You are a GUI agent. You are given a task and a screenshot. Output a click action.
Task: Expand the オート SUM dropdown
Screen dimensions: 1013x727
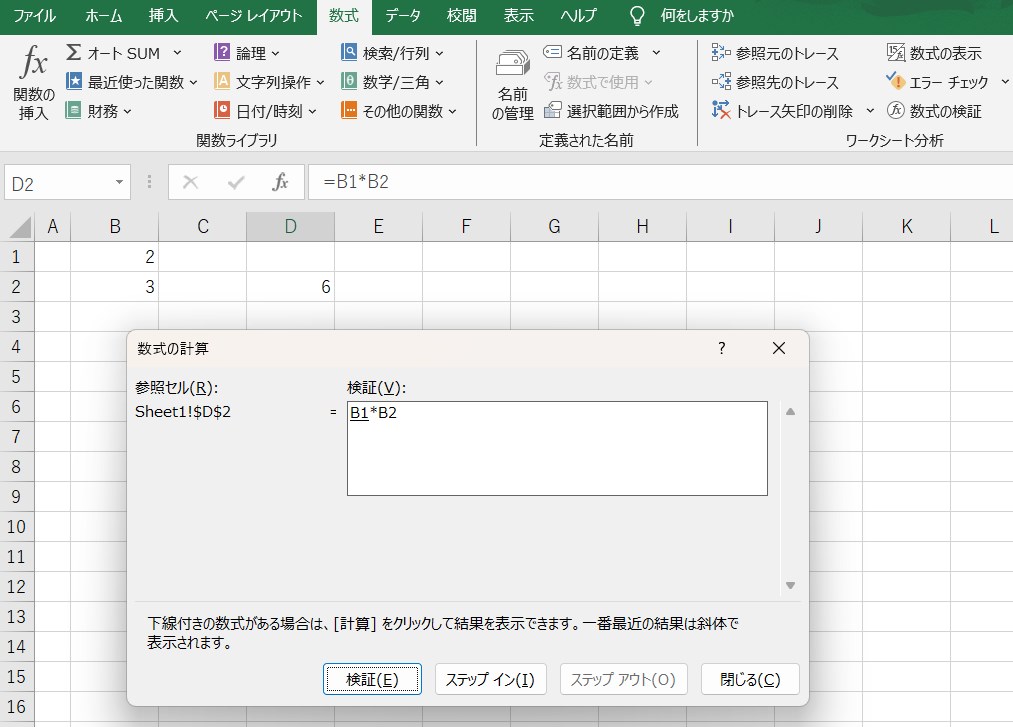[x=177, y=53]
